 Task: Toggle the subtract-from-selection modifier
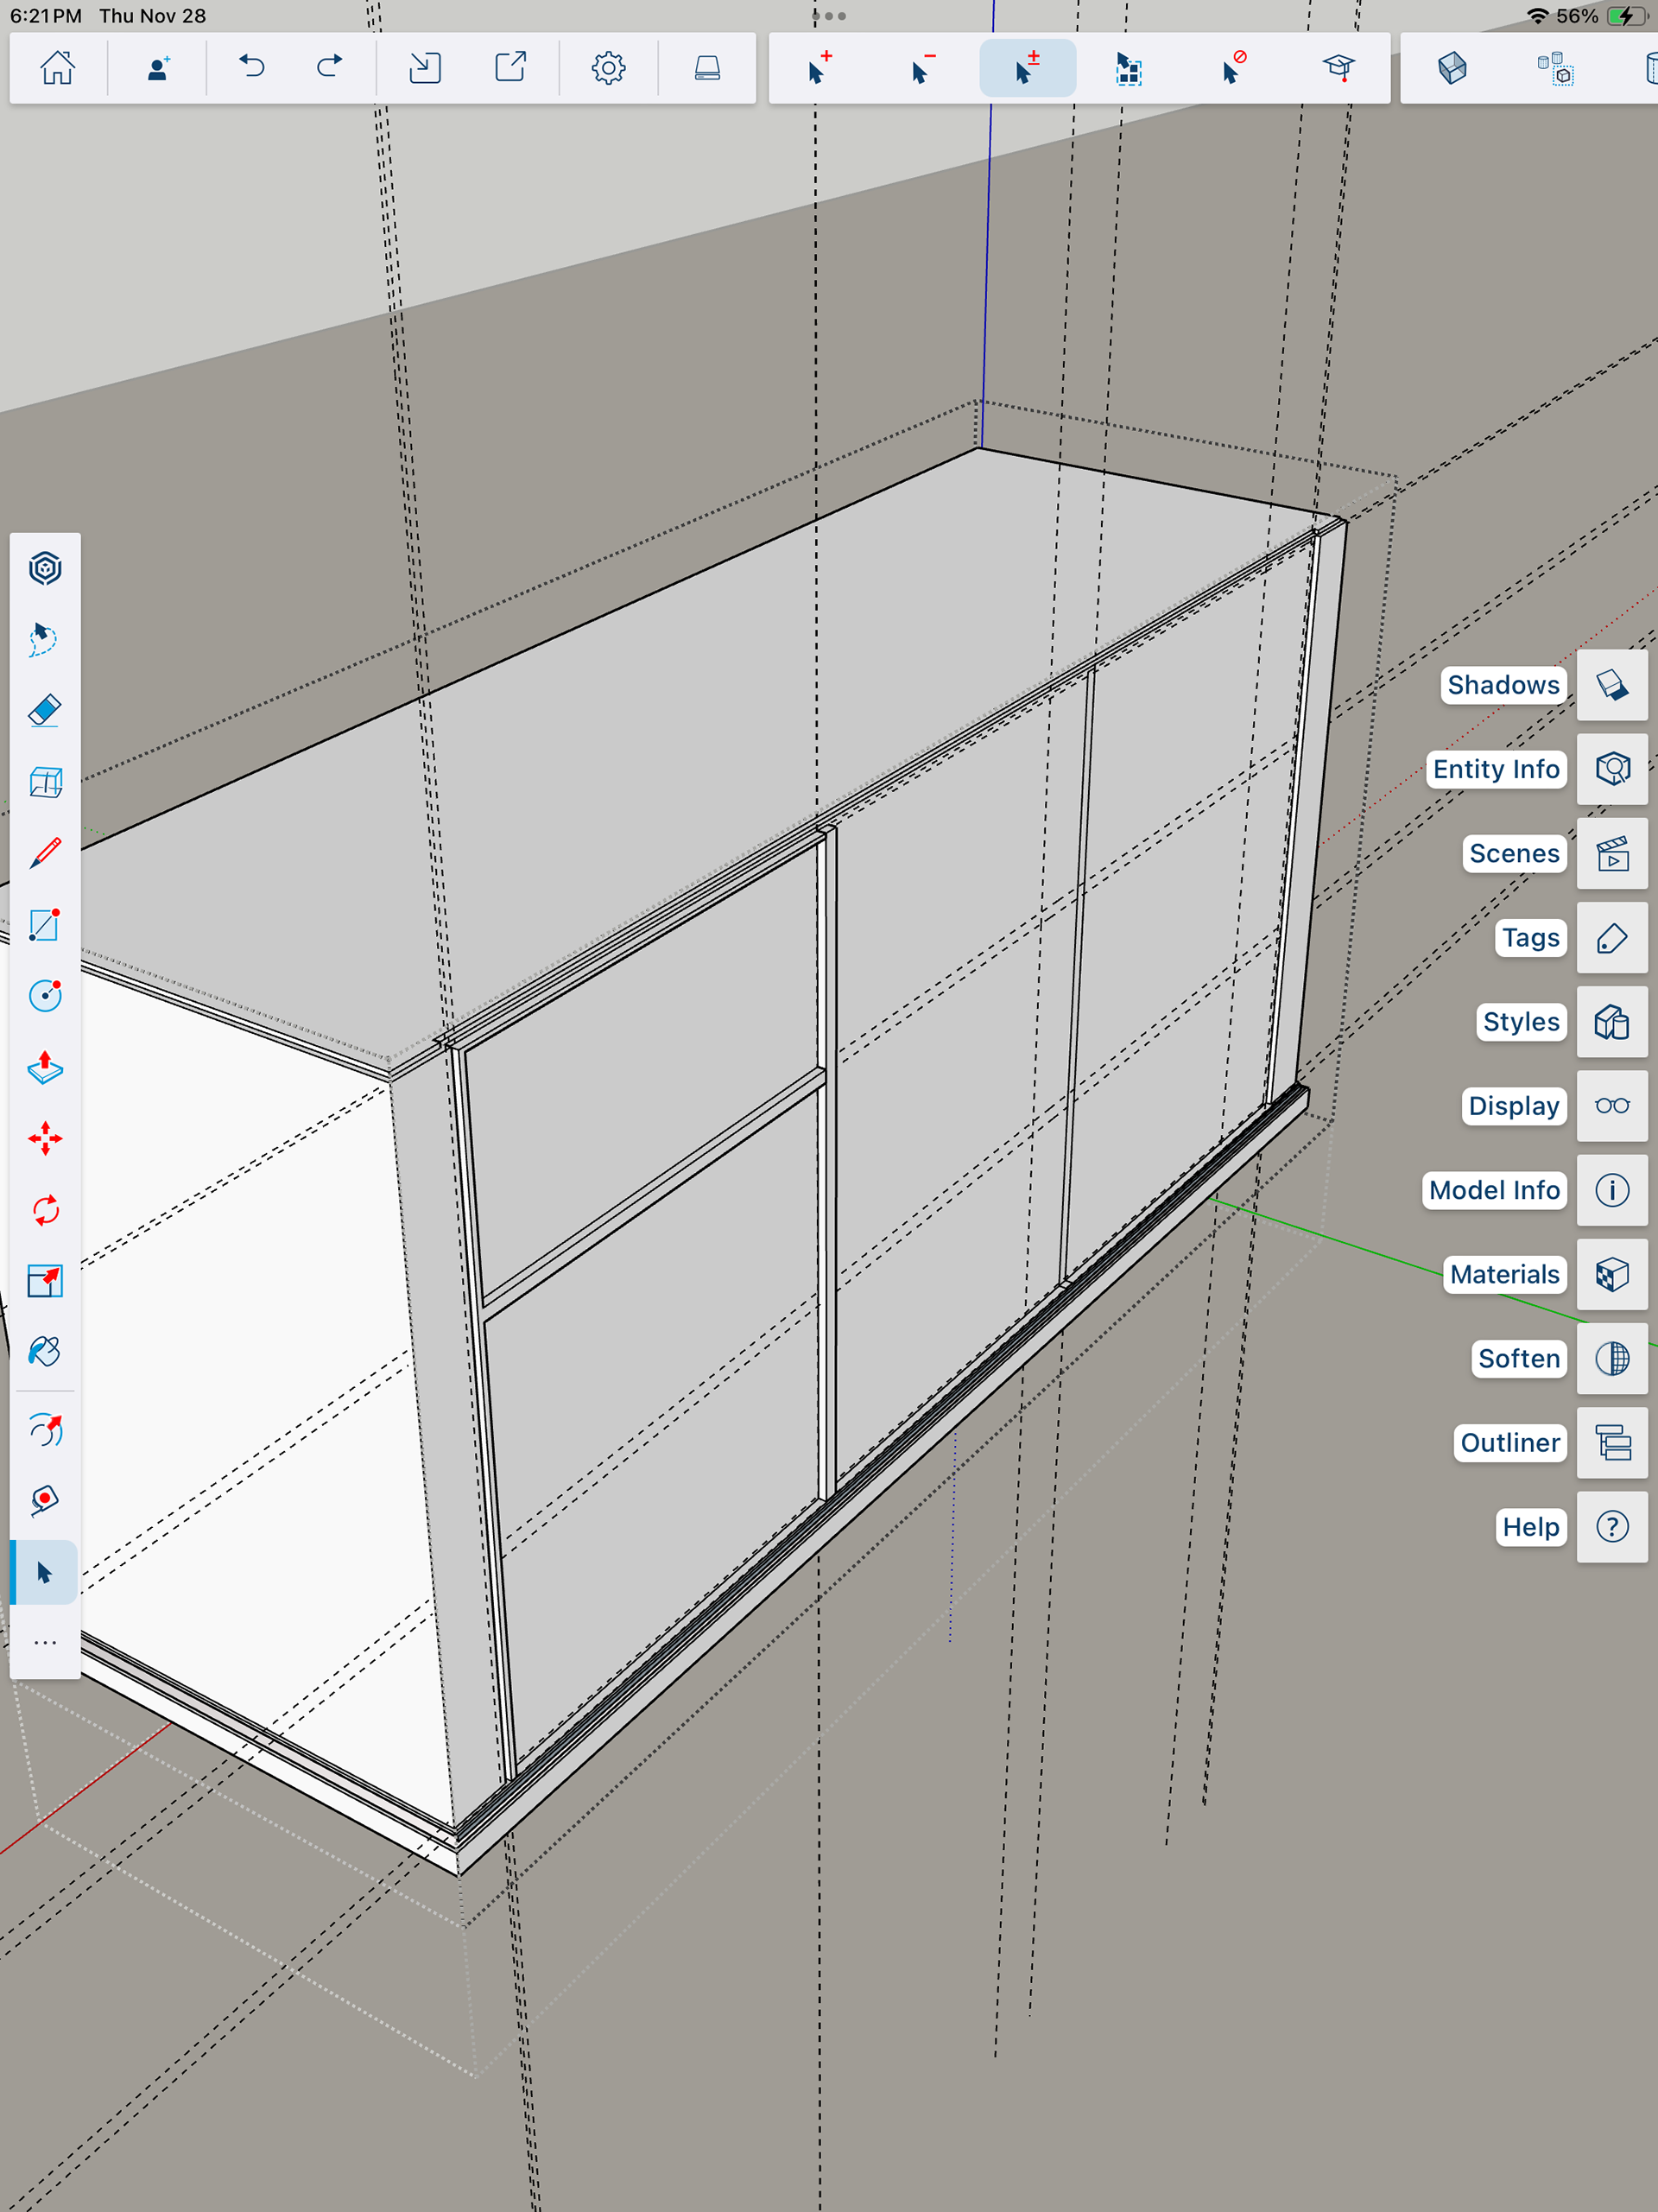(x=923, y=68)
